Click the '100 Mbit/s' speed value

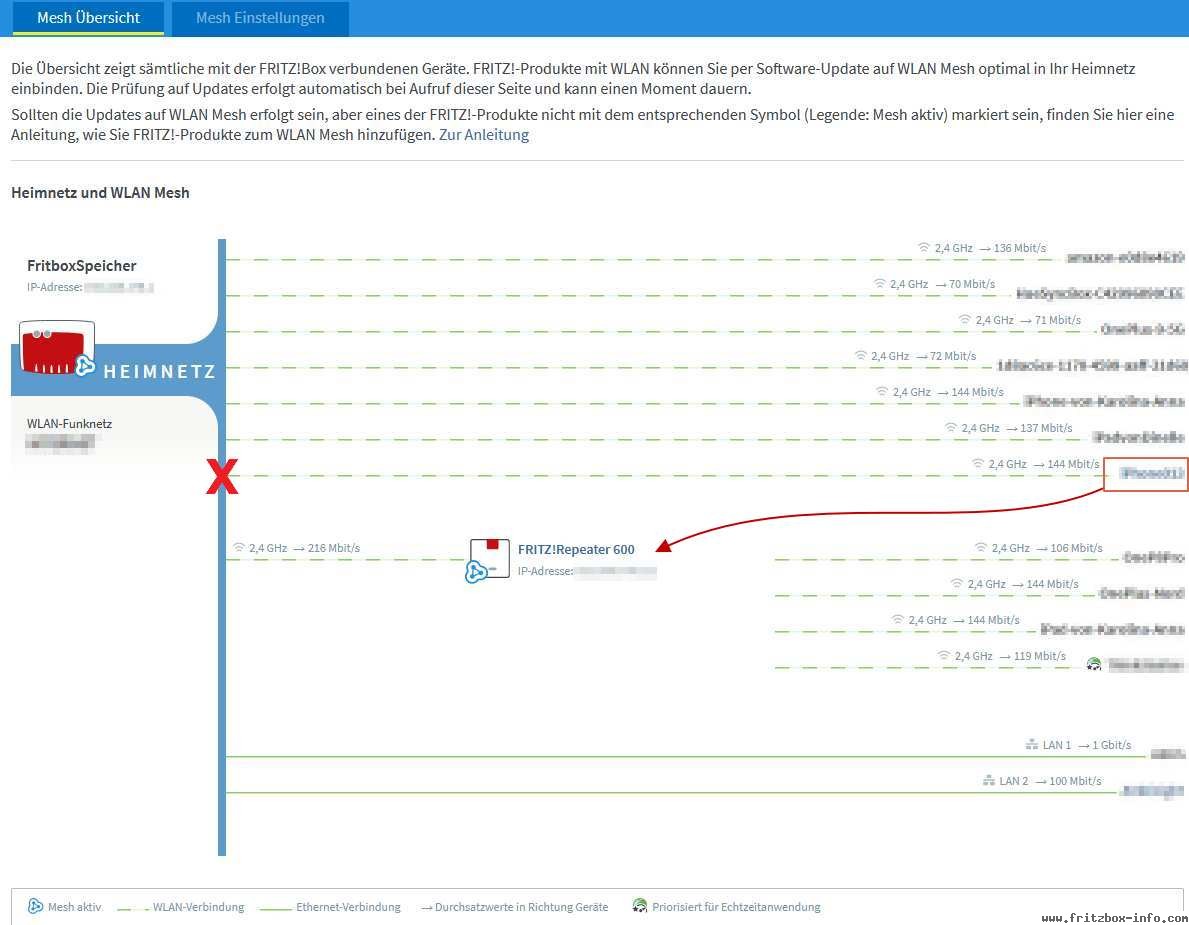[x=1075, y=780]
